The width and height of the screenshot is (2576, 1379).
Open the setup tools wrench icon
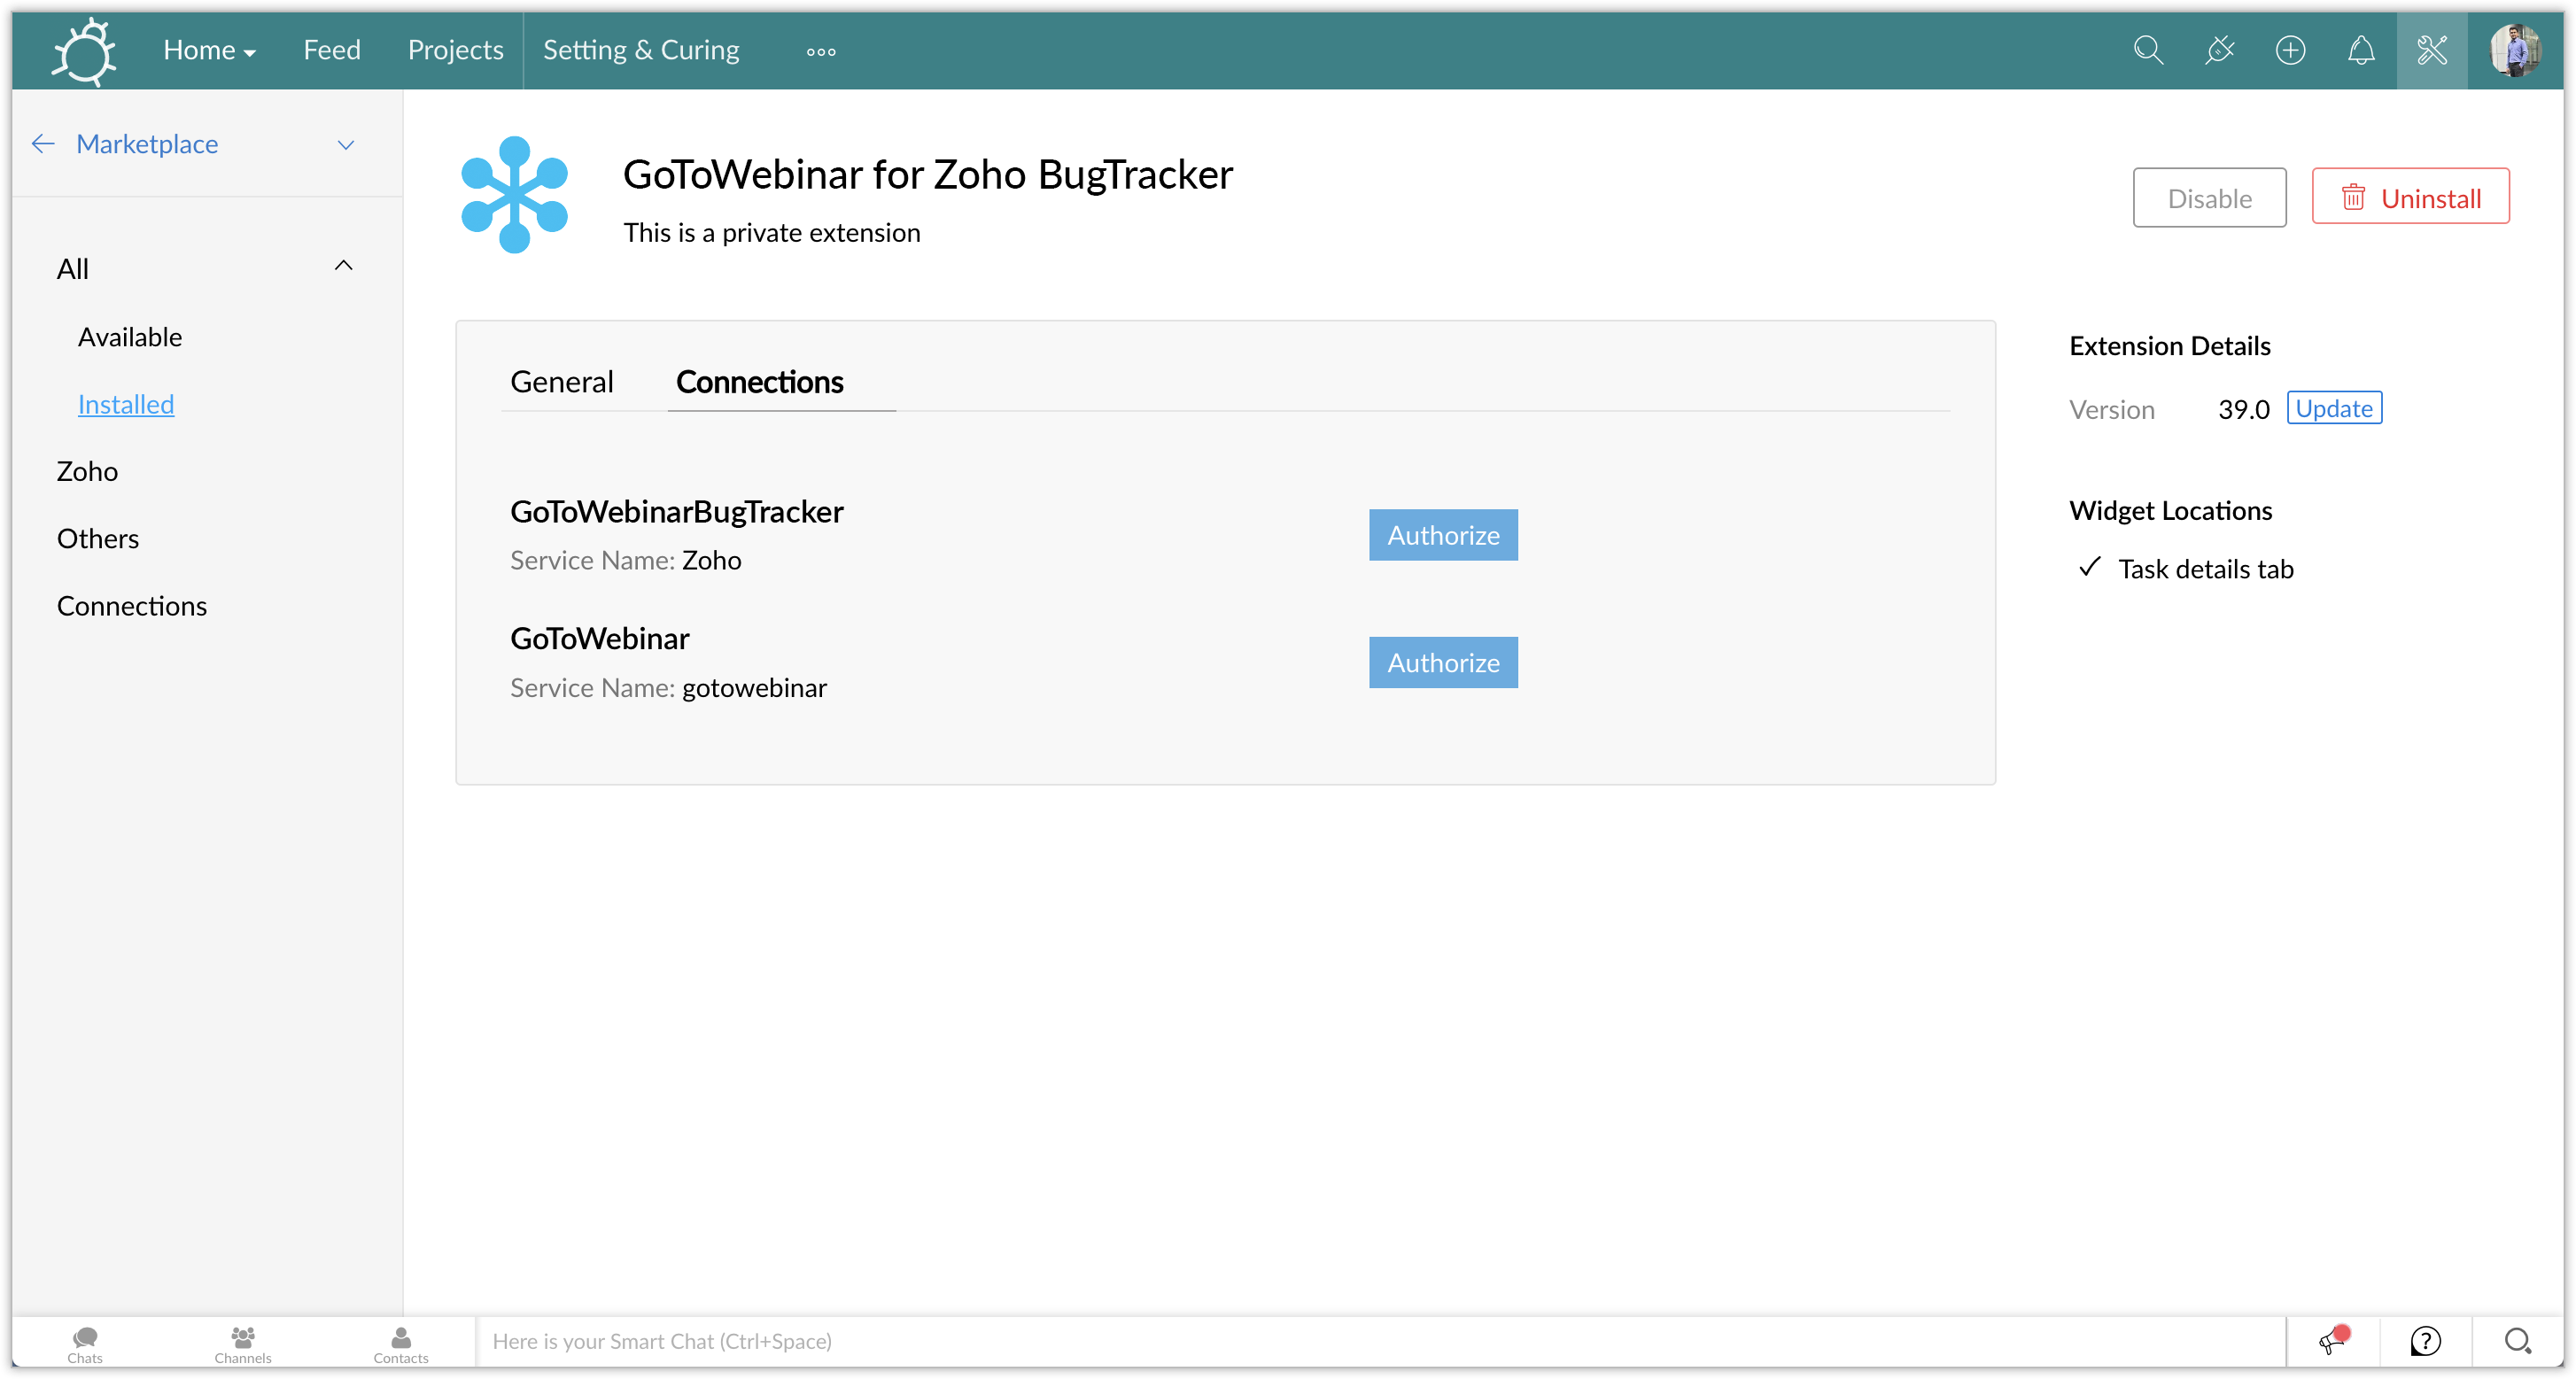(2431, 51)
